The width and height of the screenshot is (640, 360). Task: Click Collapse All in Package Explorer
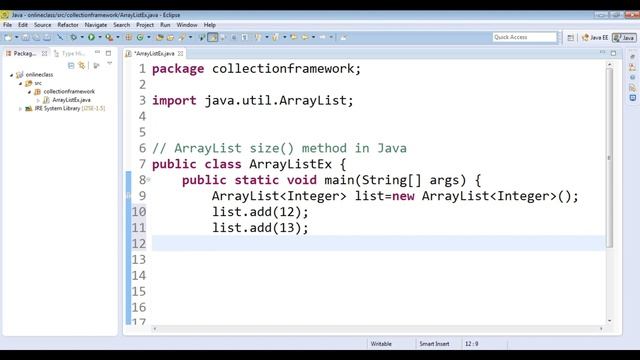coord(71,65)
